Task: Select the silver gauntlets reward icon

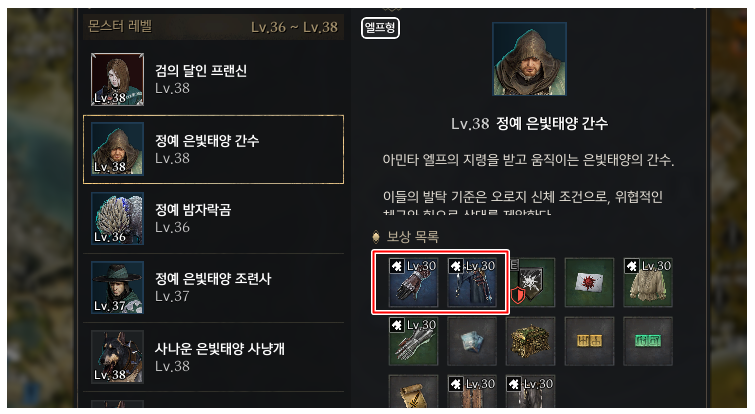Action: 413,341
